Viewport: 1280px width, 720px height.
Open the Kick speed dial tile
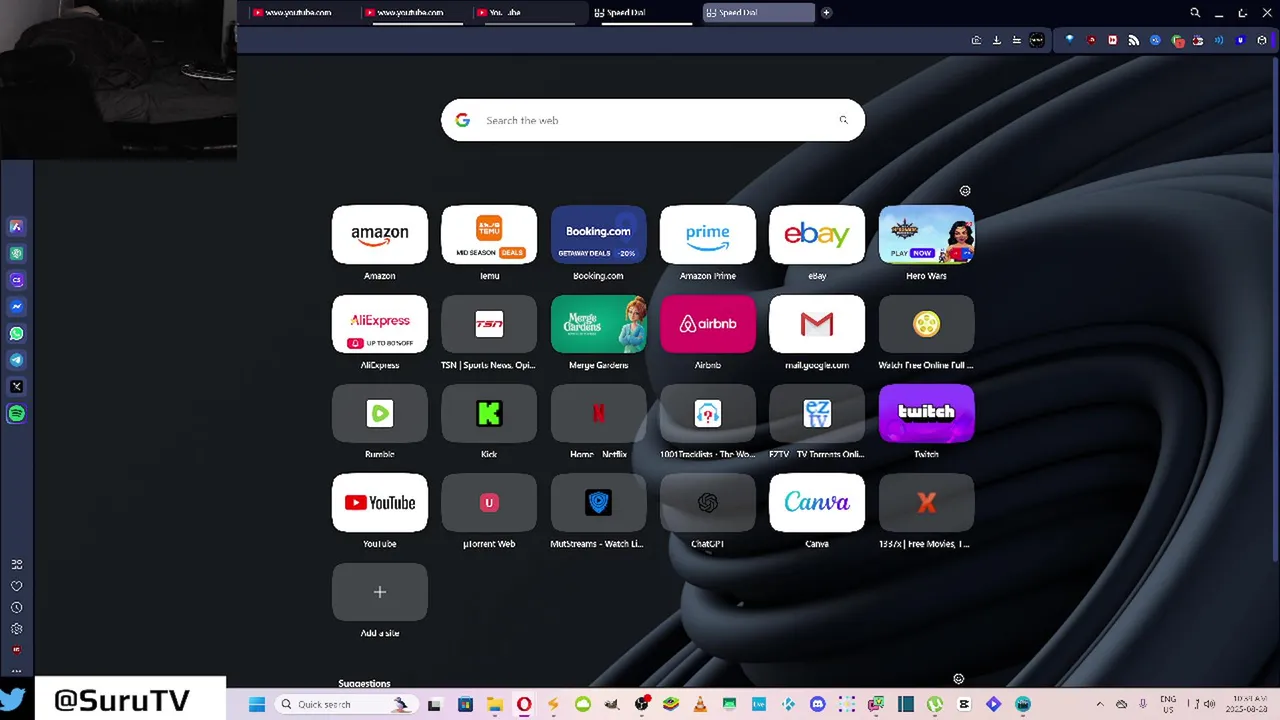(489, 413)
